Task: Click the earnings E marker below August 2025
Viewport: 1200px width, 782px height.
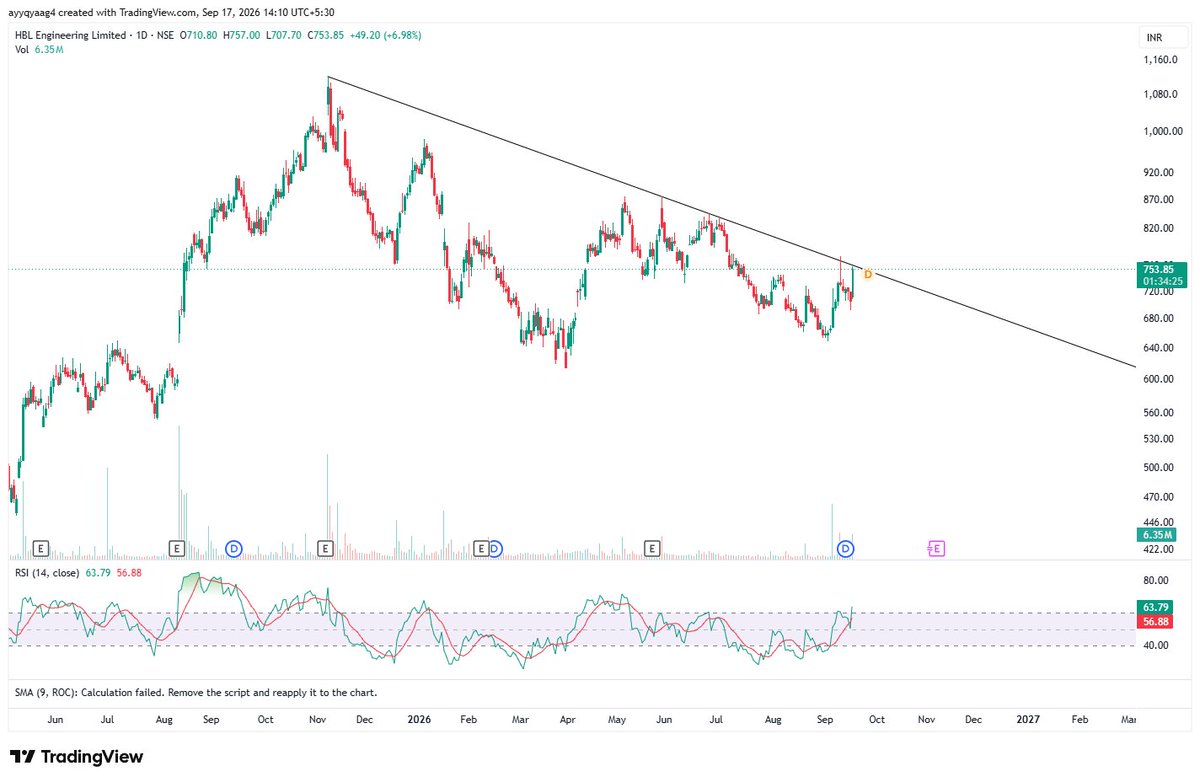Action: (x=176, y=548)
